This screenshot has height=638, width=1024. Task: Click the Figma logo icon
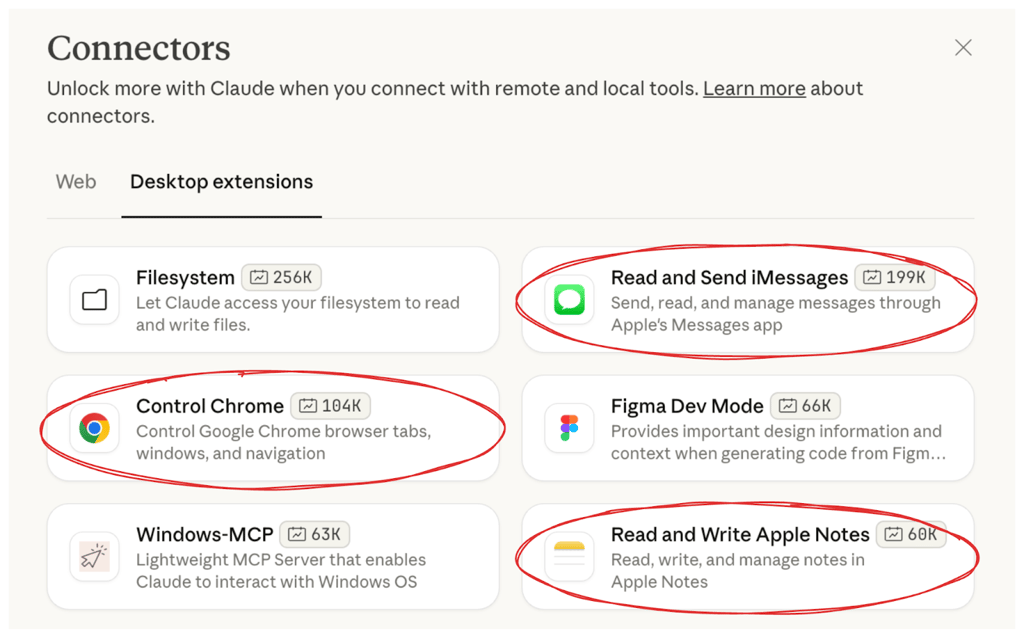(x=569, y=428)
